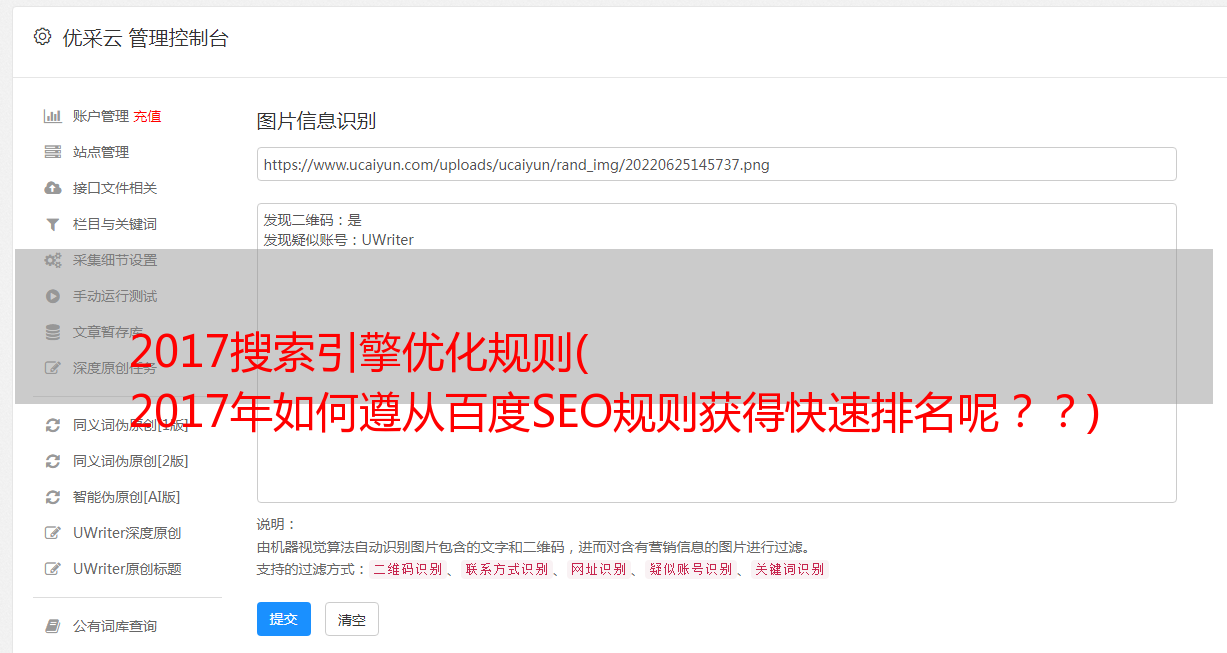Screen dimensions: 1227x653
Task: Open 手动运行测试 in the sidebar
Action: (x=115, y=296)
